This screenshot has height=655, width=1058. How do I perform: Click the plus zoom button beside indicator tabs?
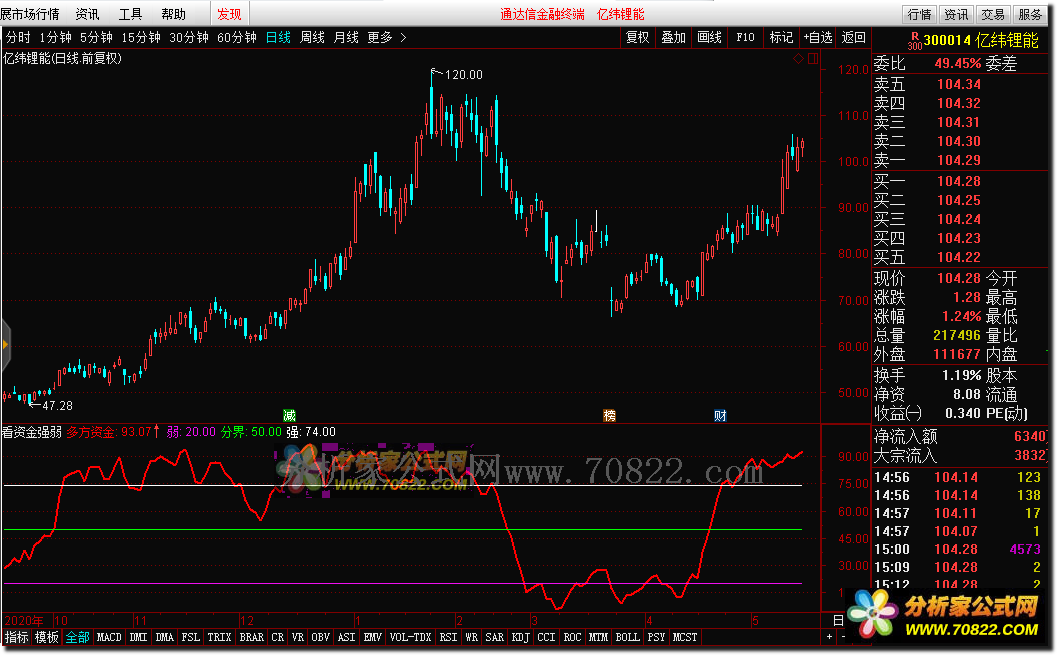829,637
